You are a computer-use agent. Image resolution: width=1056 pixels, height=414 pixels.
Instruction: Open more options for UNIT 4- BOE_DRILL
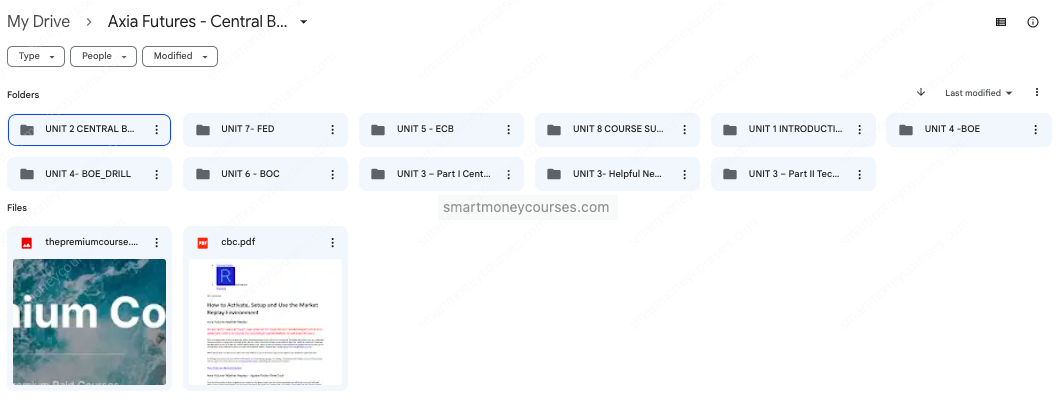point(156,174)
